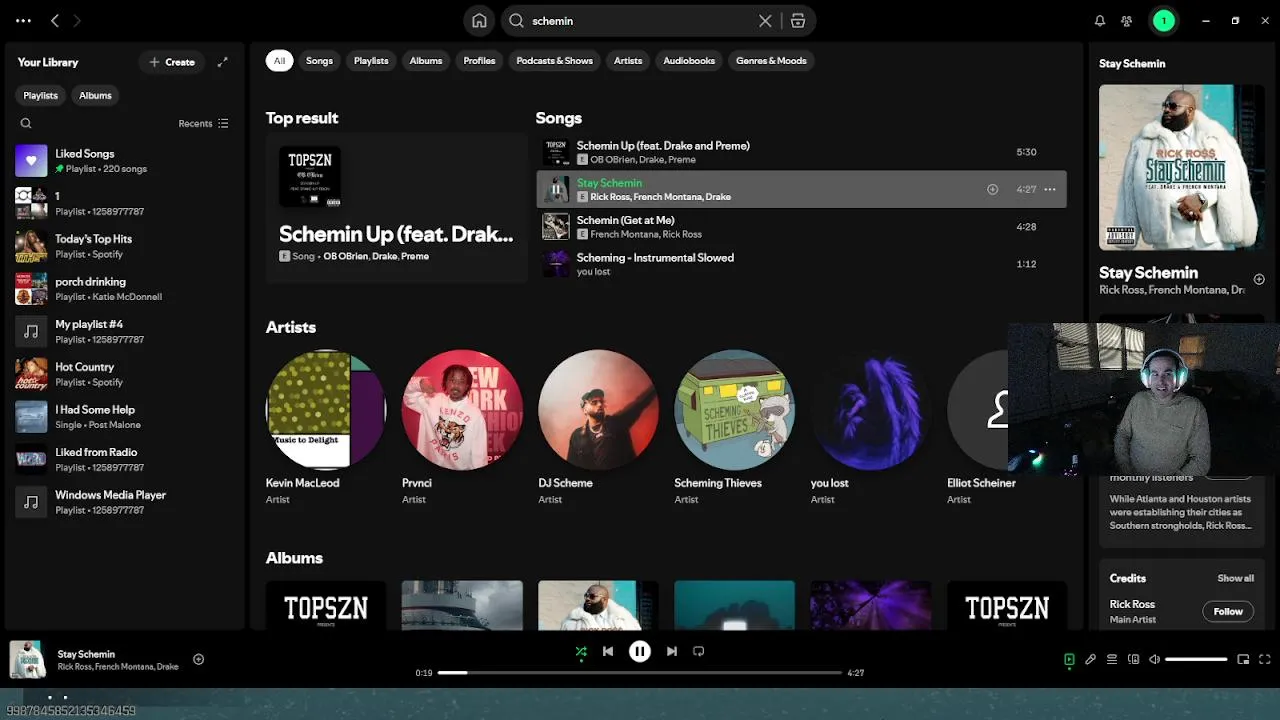
Task: Open the user profile avatar menu
Action: click(1163, 20)
